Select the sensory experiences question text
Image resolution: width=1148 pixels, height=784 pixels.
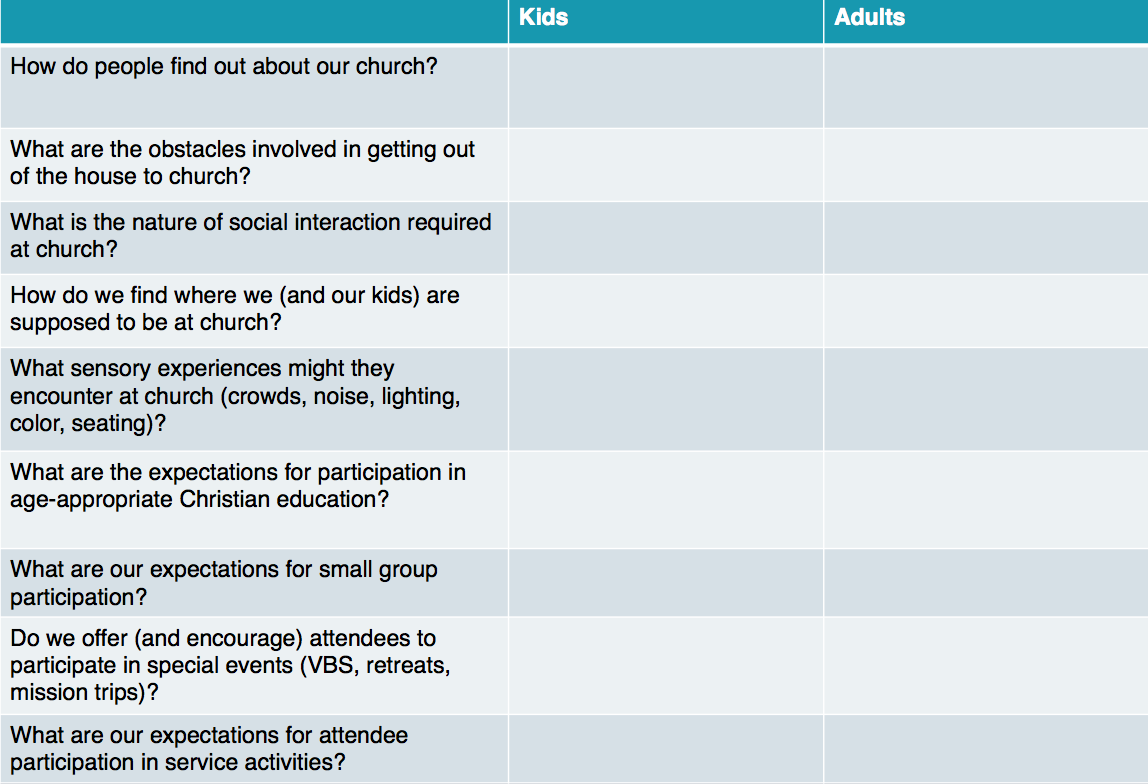[235, 396]
